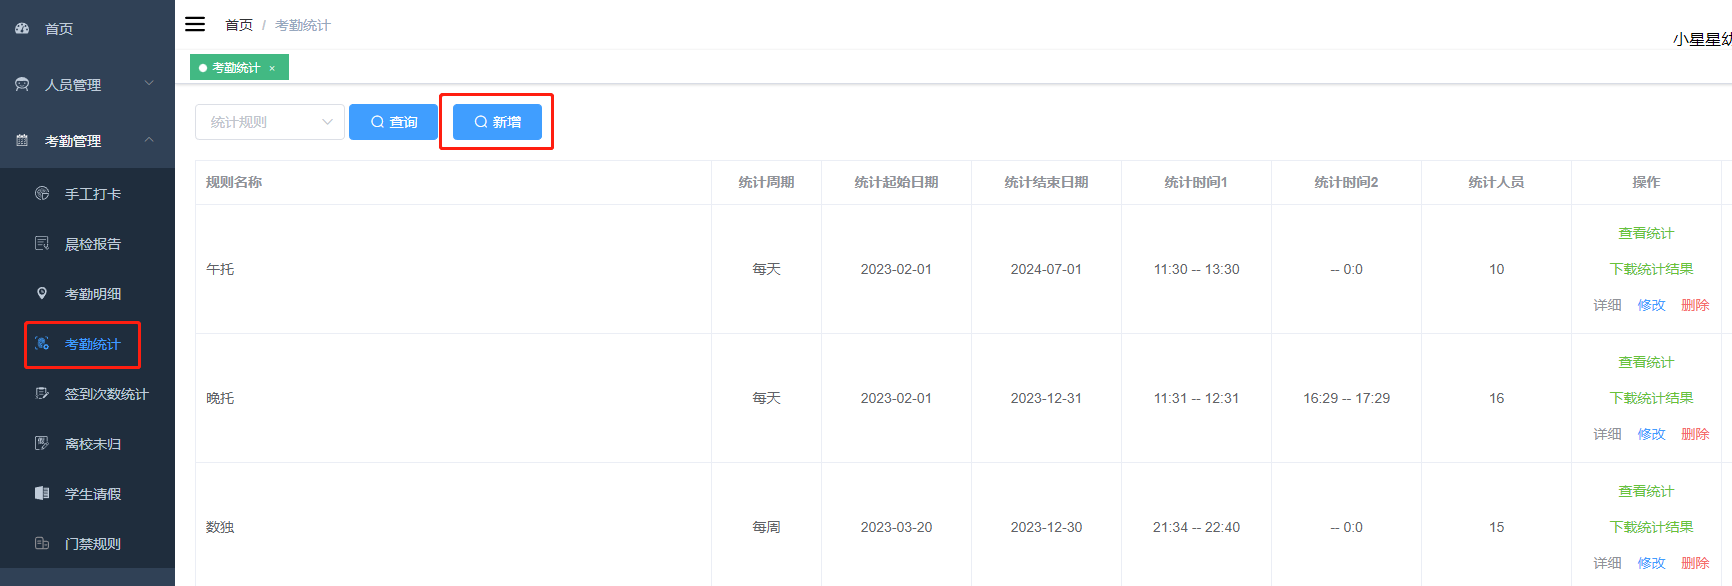Image resolution: width=1732 pixels, height=586 pixels.
Task: Click 下载统计结果 for 晚托 row
Action: click(1652, 398)
